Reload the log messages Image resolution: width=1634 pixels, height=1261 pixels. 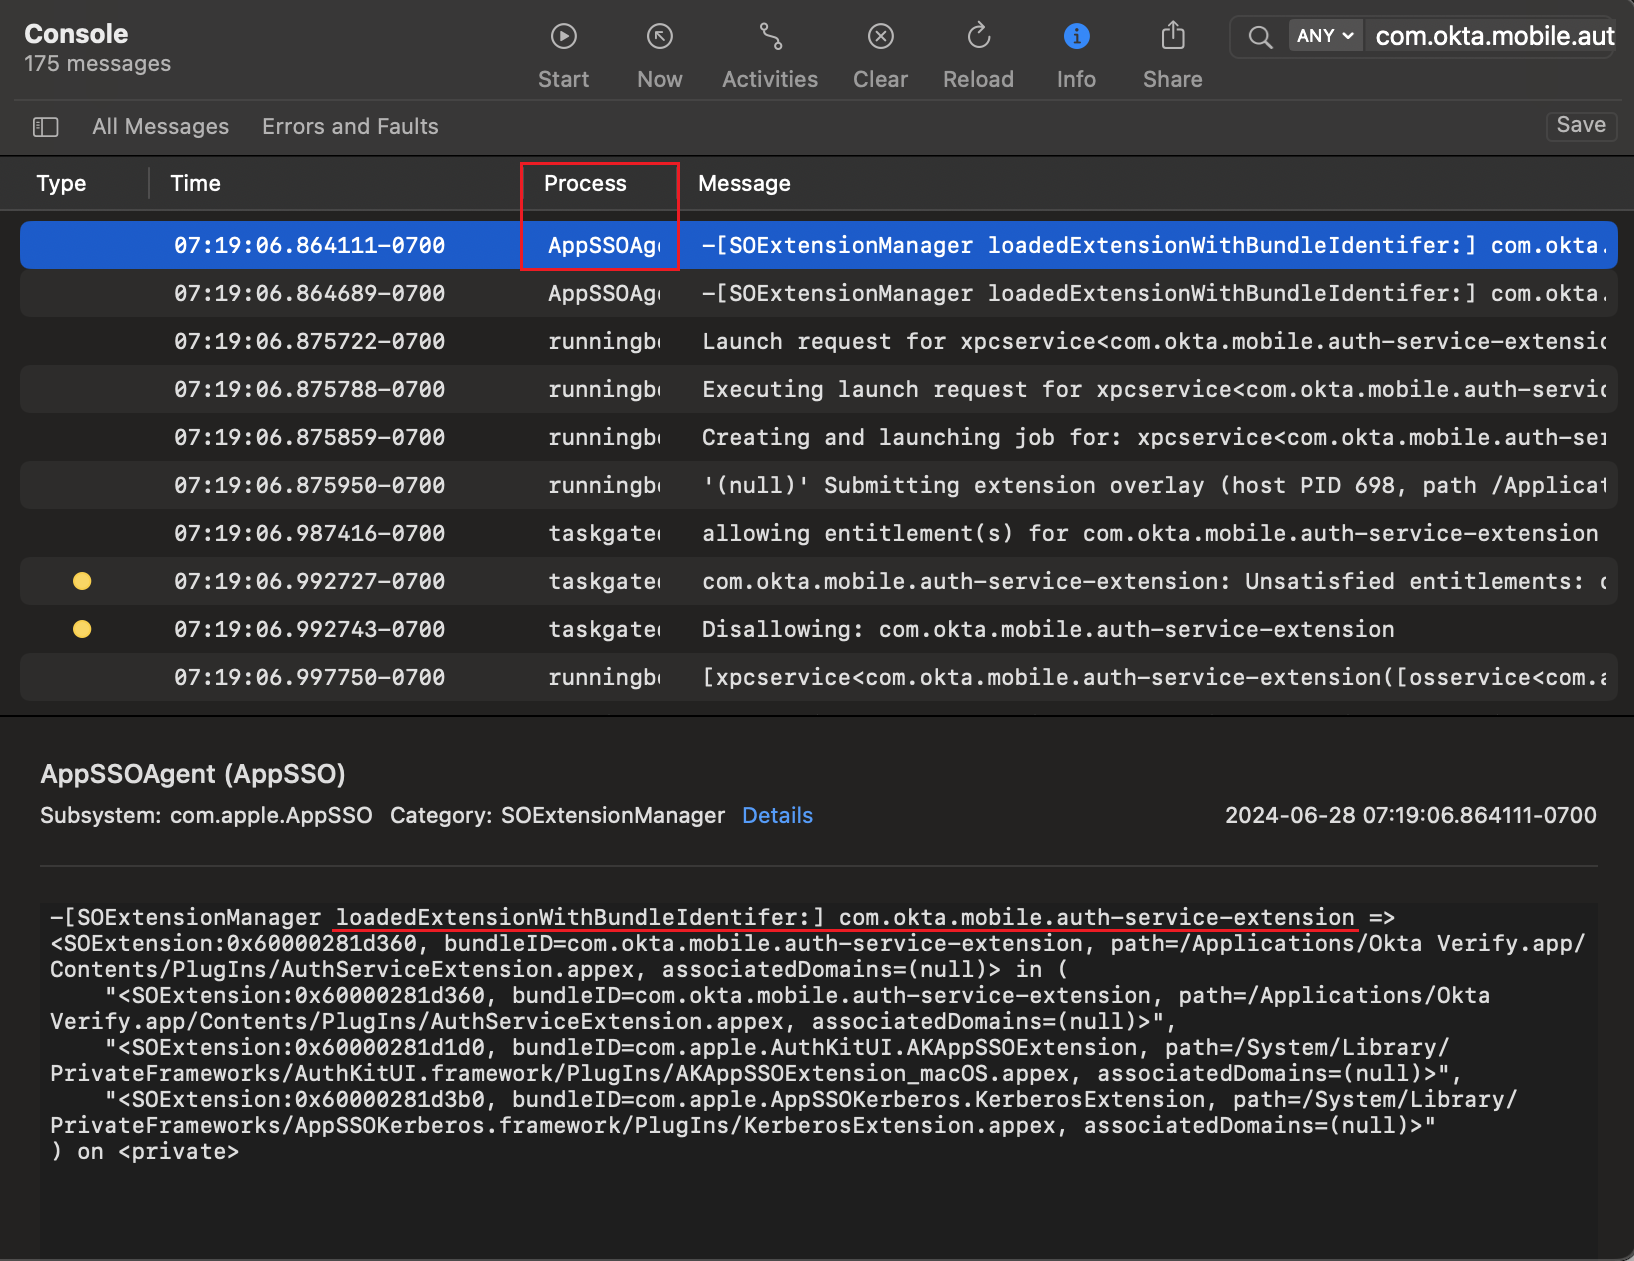[x=978, y=36]
